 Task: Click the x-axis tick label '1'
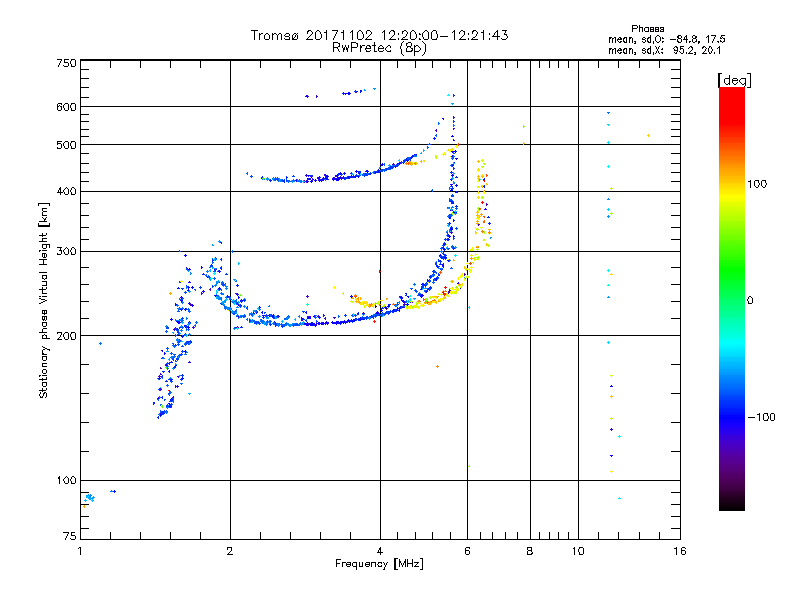point(80,551)
